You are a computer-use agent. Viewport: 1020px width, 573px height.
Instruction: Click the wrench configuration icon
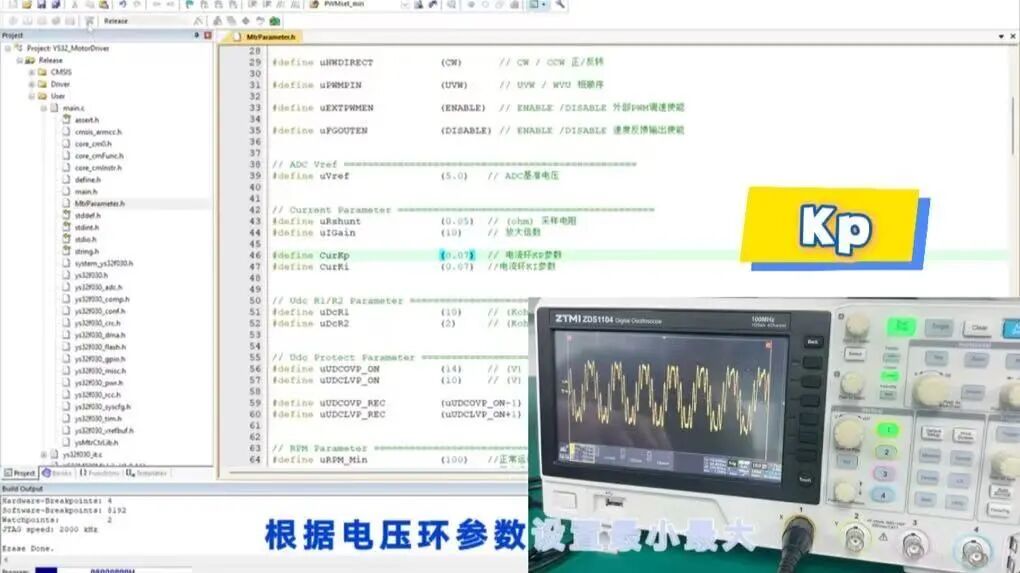click(560, 5)
